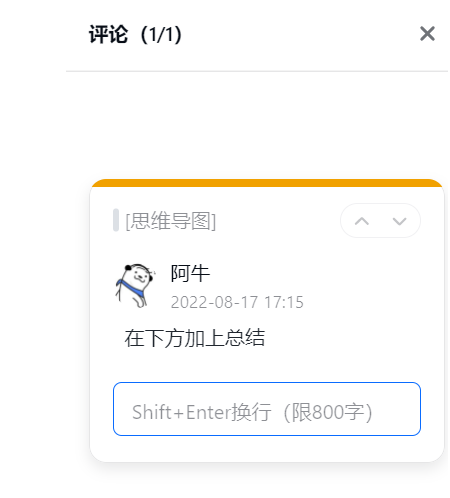This screenshot has width=450, height=498.
Task: Click the comment timestamp 2022-08-17 17:15
Action: coord(237,302)
